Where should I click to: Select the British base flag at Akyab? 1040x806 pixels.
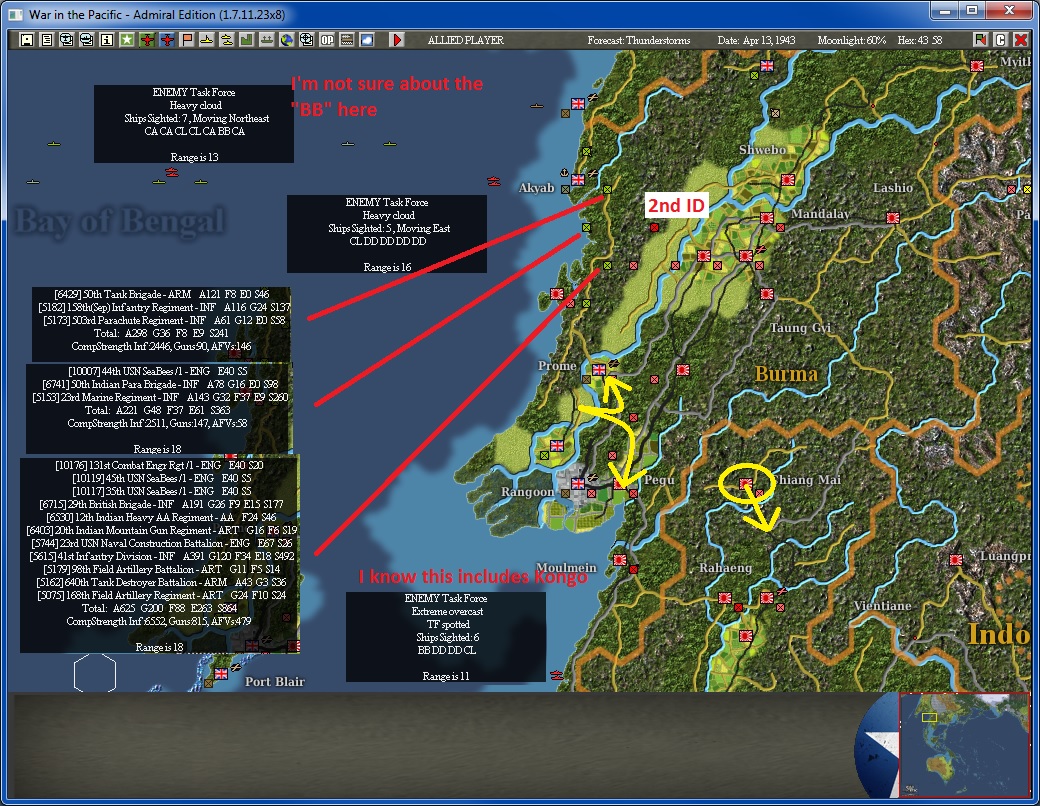click(x=578, y=179)
